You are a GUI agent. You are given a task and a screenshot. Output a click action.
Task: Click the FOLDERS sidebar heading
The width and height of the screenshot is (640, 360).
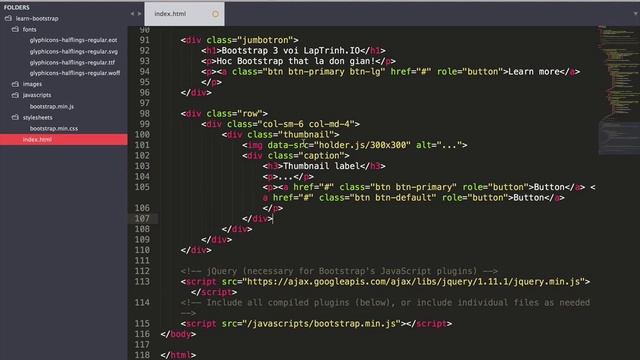coord(17,7)
